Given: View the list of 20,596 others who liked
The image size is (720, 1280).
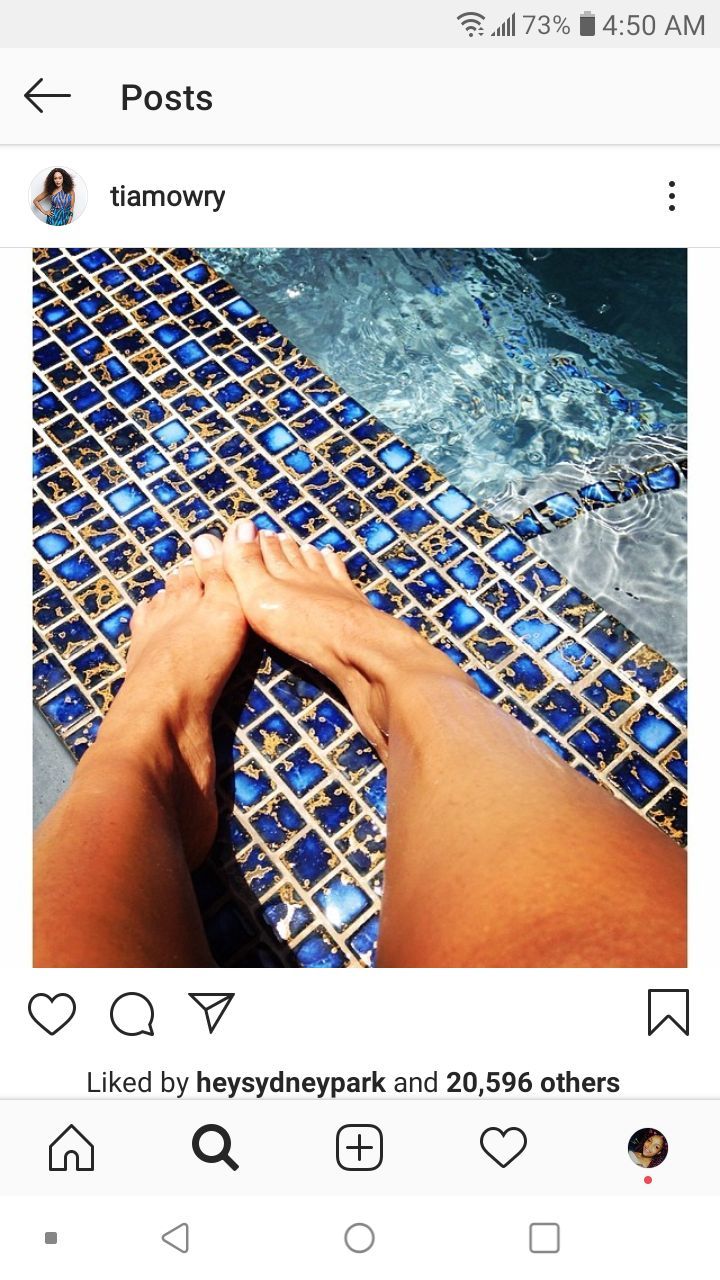Looking at the screenshot, I should (533, 1082).
